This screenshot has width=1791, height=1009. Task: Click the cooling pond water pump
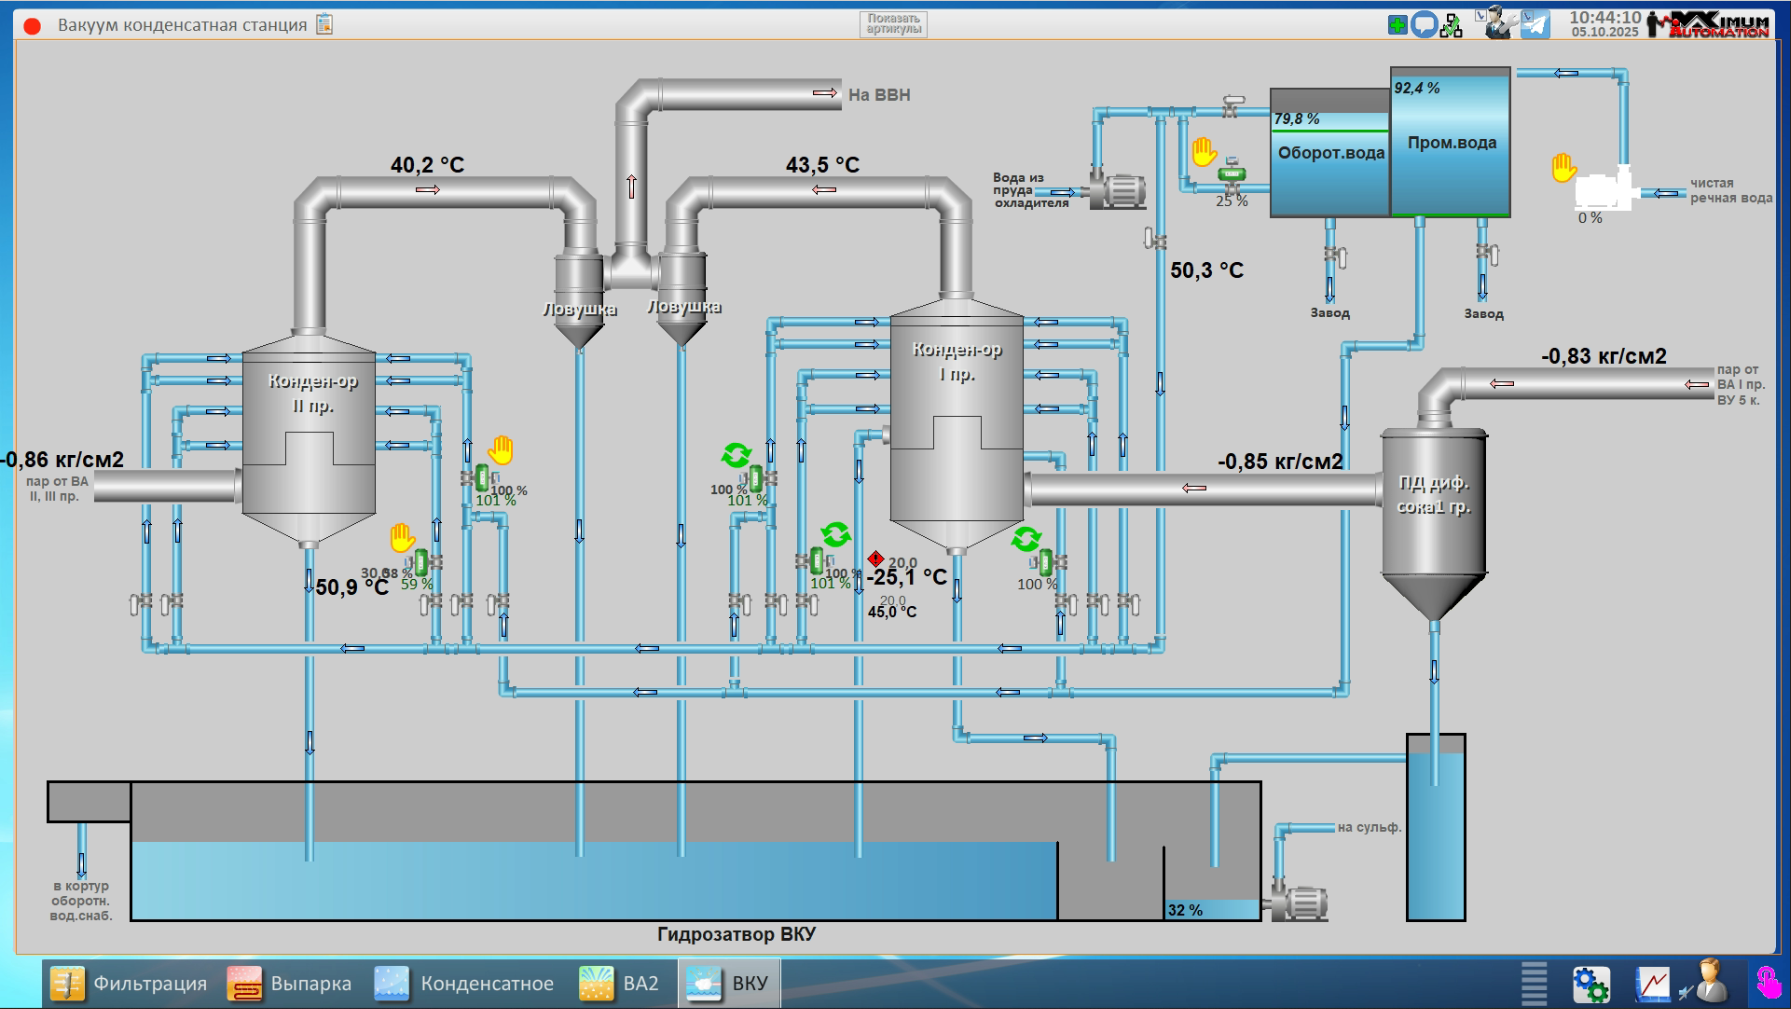coord(1118,190)
